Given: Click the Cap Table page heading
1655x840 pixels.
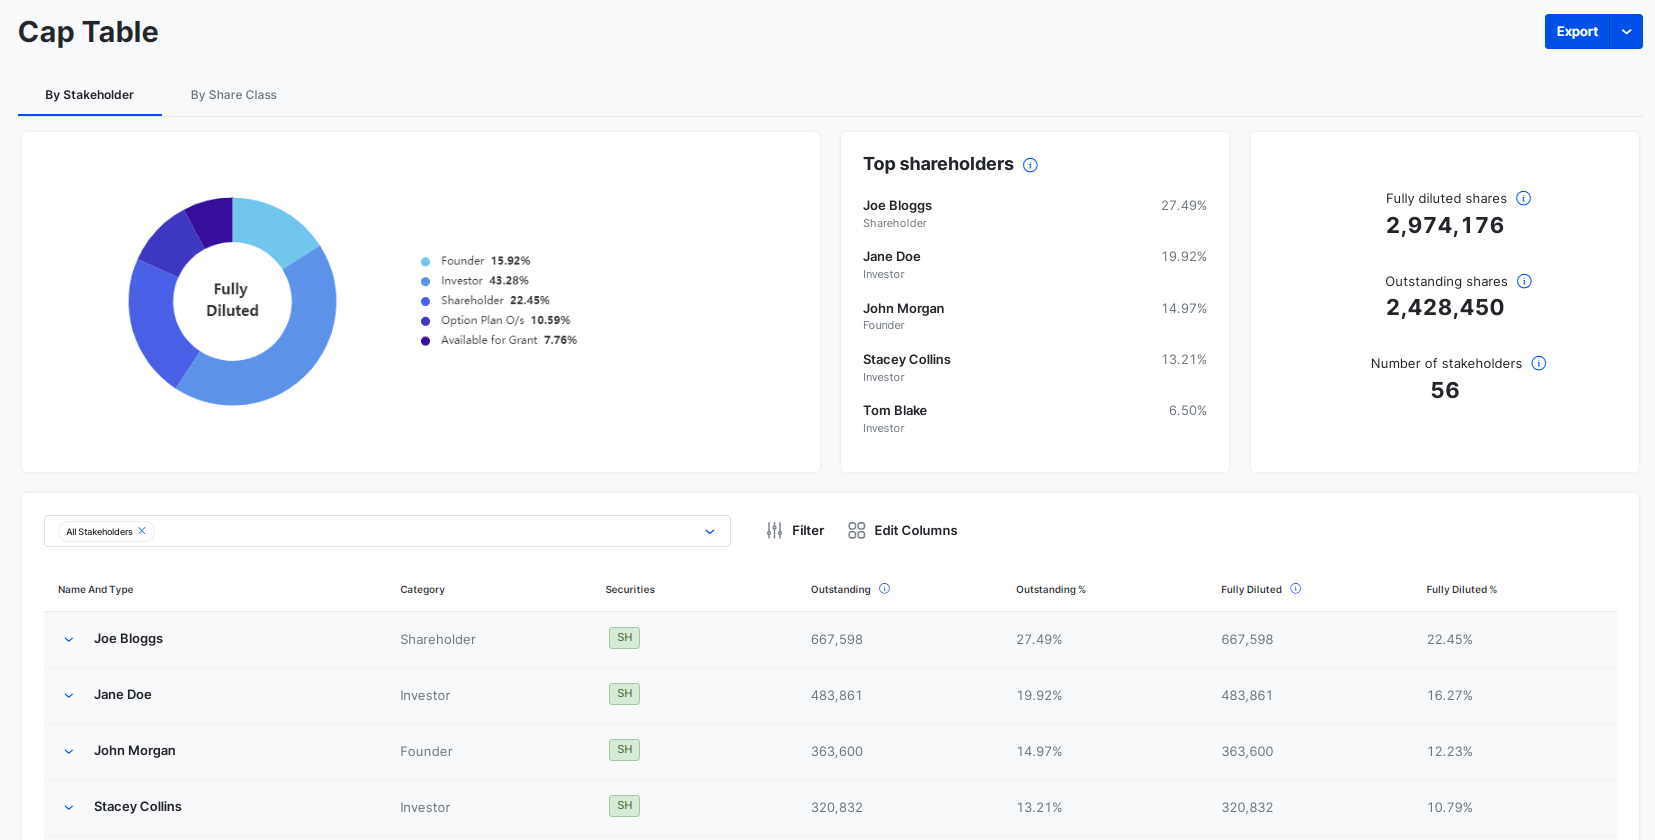Looking at the screenshot, I should (88, 32).
